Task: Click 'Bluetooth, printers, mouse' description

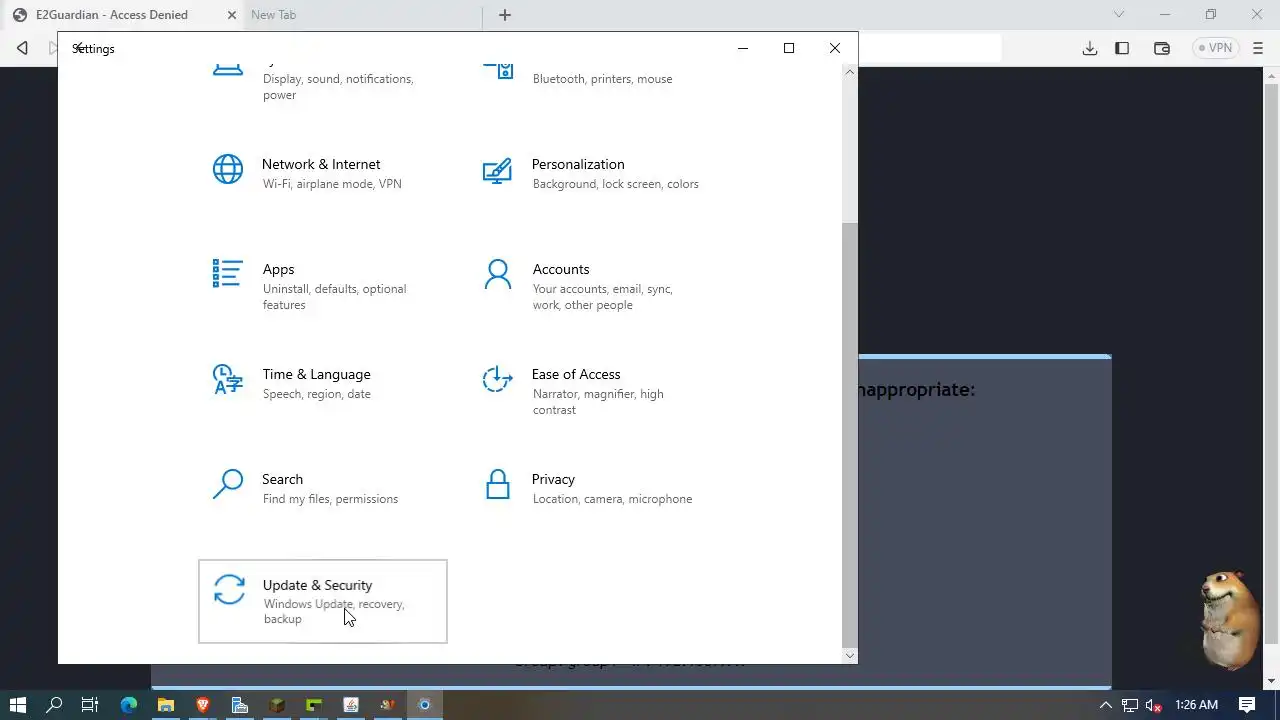Action: [602, 79]
